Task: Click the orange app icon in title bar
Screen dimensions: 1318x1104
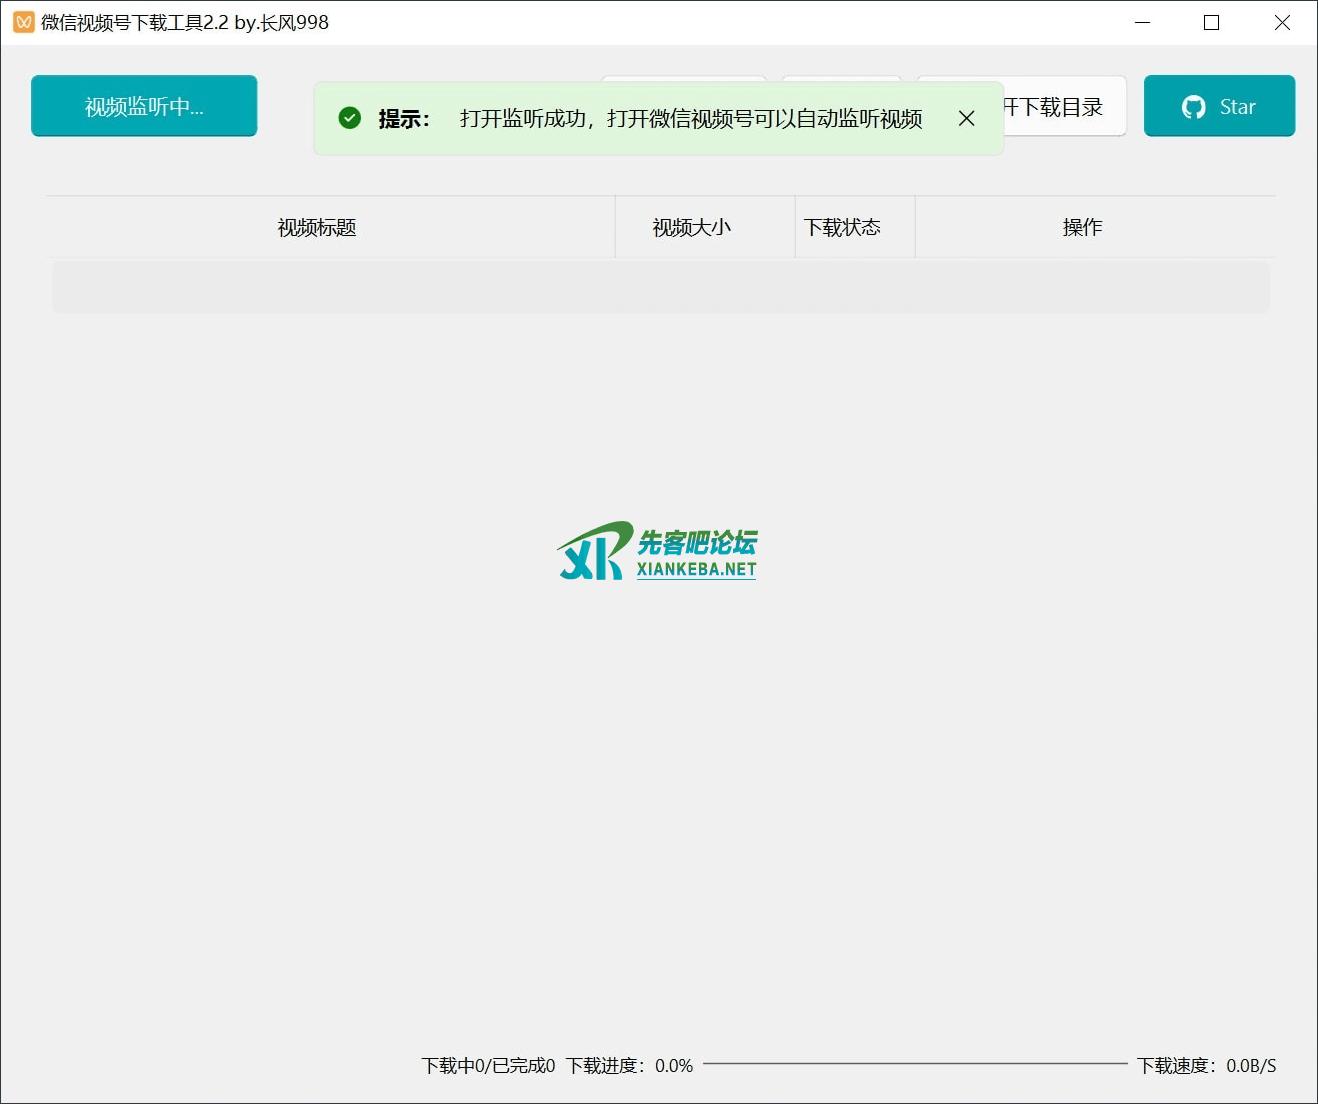Action: click(23, 22)
